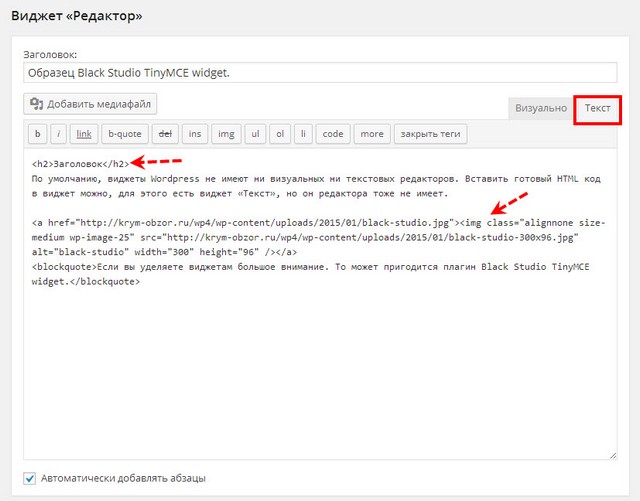Image resolution: width=640 pixels, height=501 pixels.
Task: Wrap selection with code button
Action: click(x=333, y=134)
